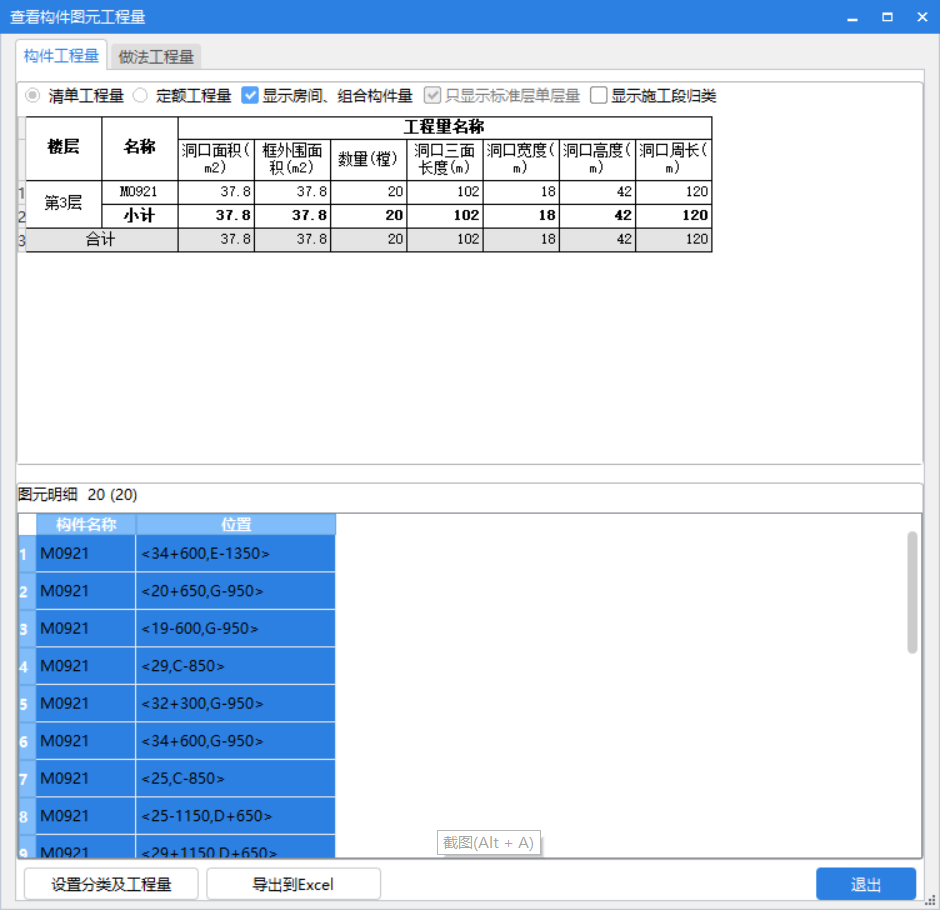Screen dimensions: 940x910
Task: Click the 框外围面积(m2) column header
Action: [293, 159]
